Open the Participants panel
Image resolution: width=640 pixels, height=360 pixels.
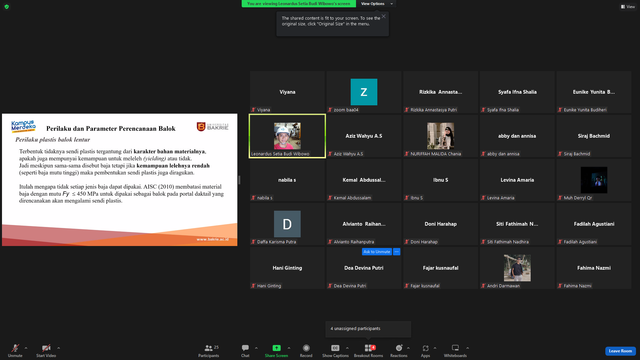pos(209,350)
